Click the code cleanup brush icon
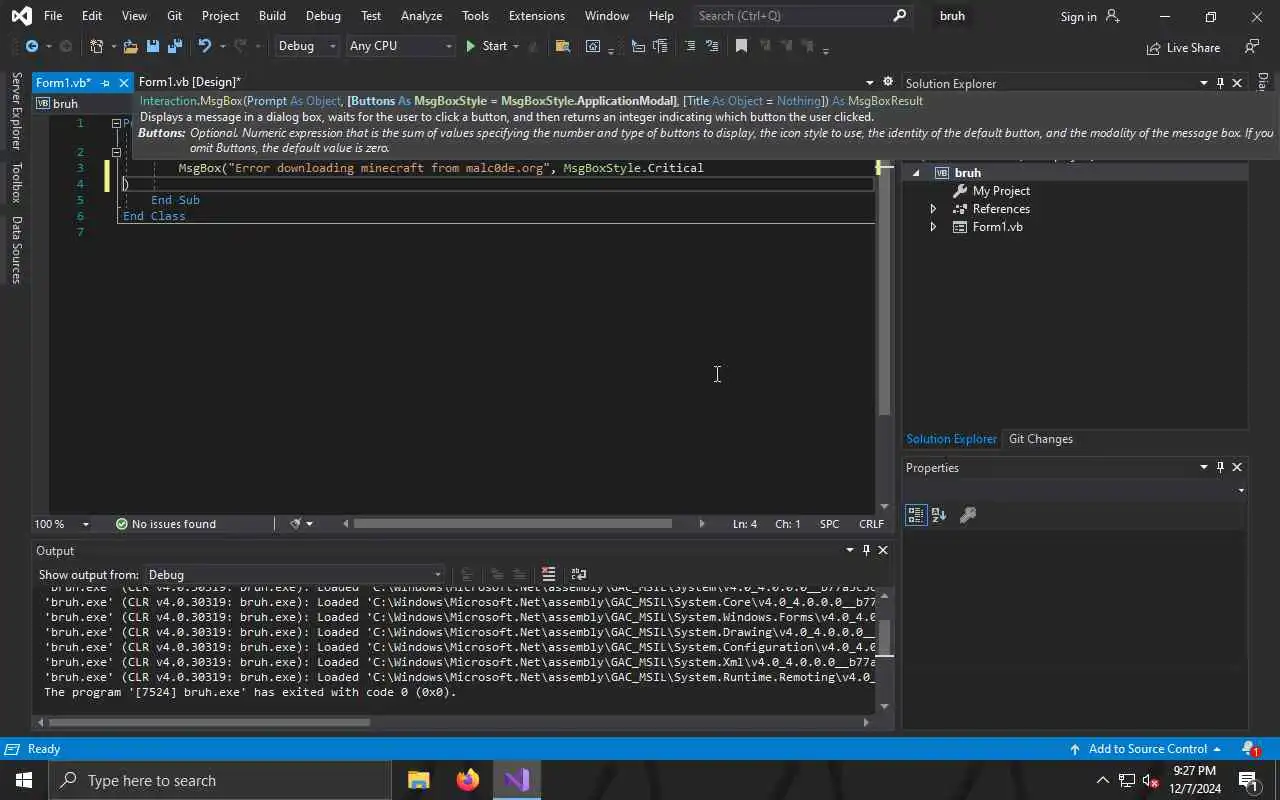The width and height of the screenshot is (1280, 800). pyautogui.click(x=296, y=524)
